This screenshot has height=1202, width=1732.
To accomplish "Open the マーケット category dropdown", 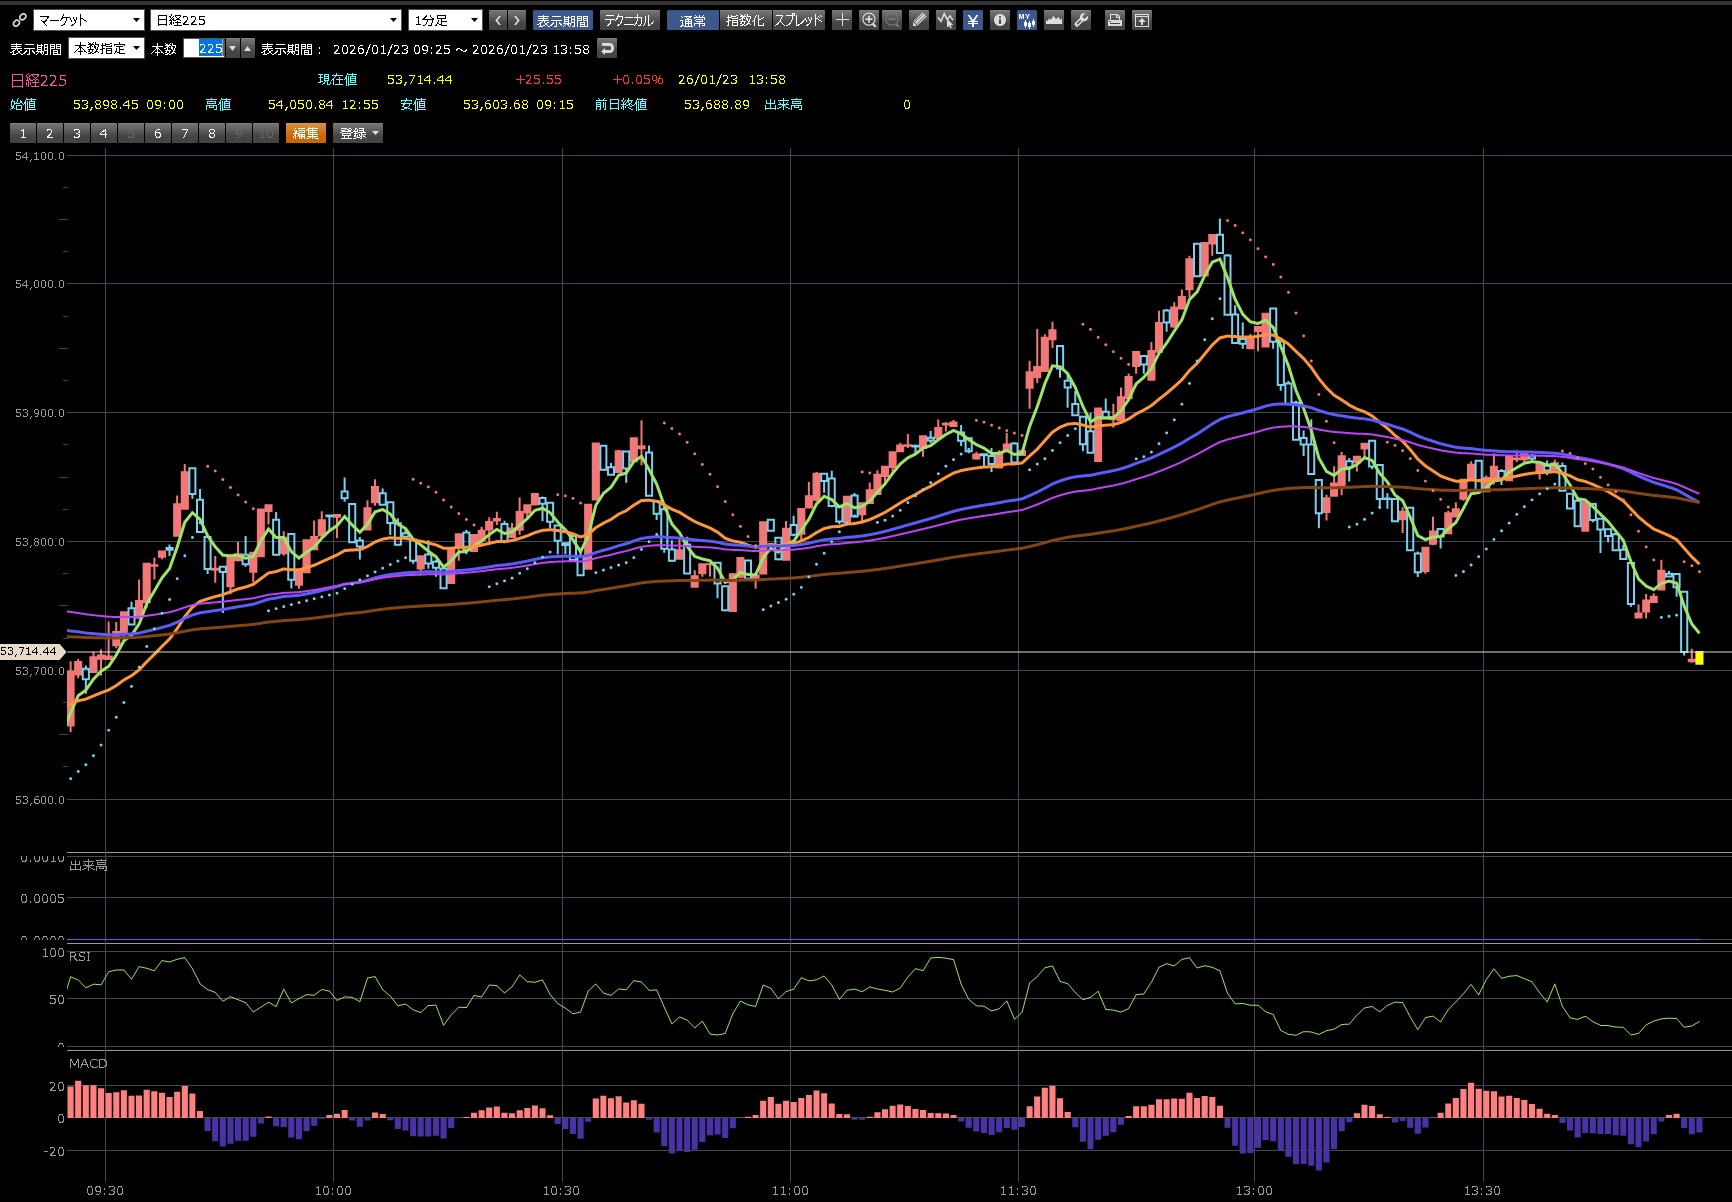I will tap(89, 20).
